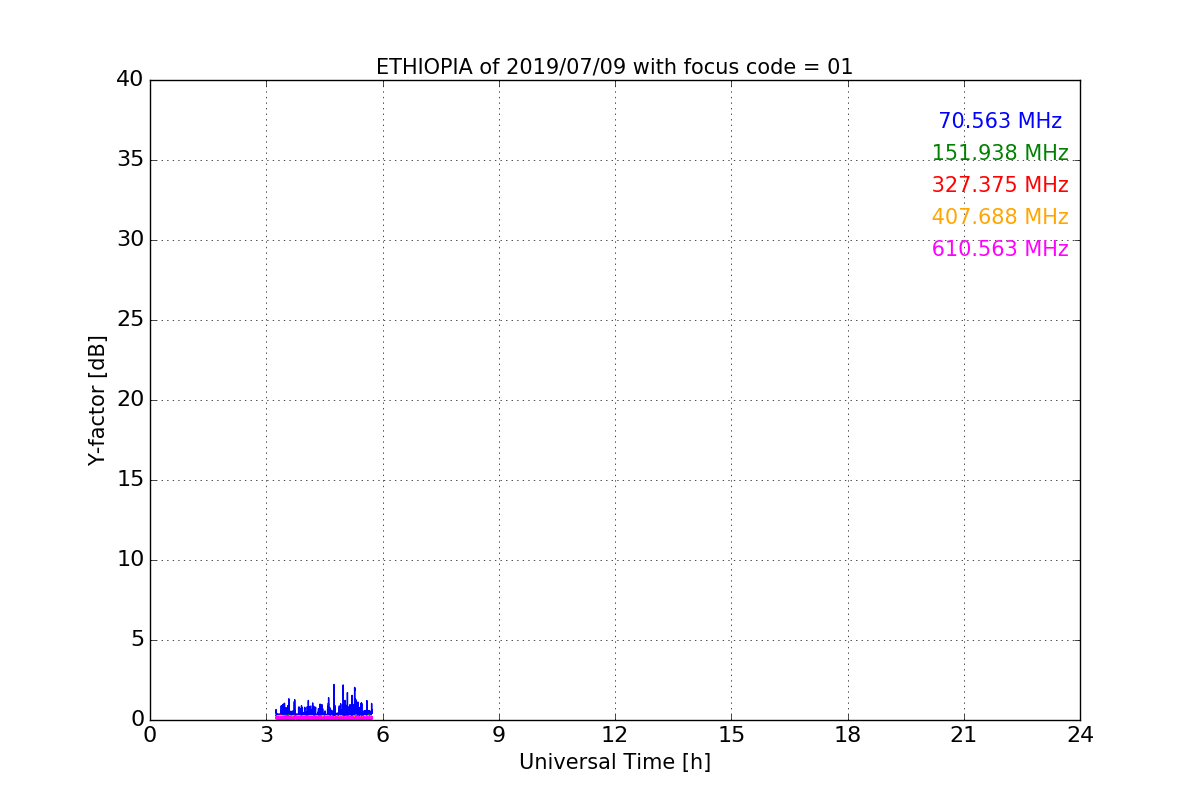Click the x-axis tick label 3
Screen dimensions: 1200x800
tap(266, 735)
